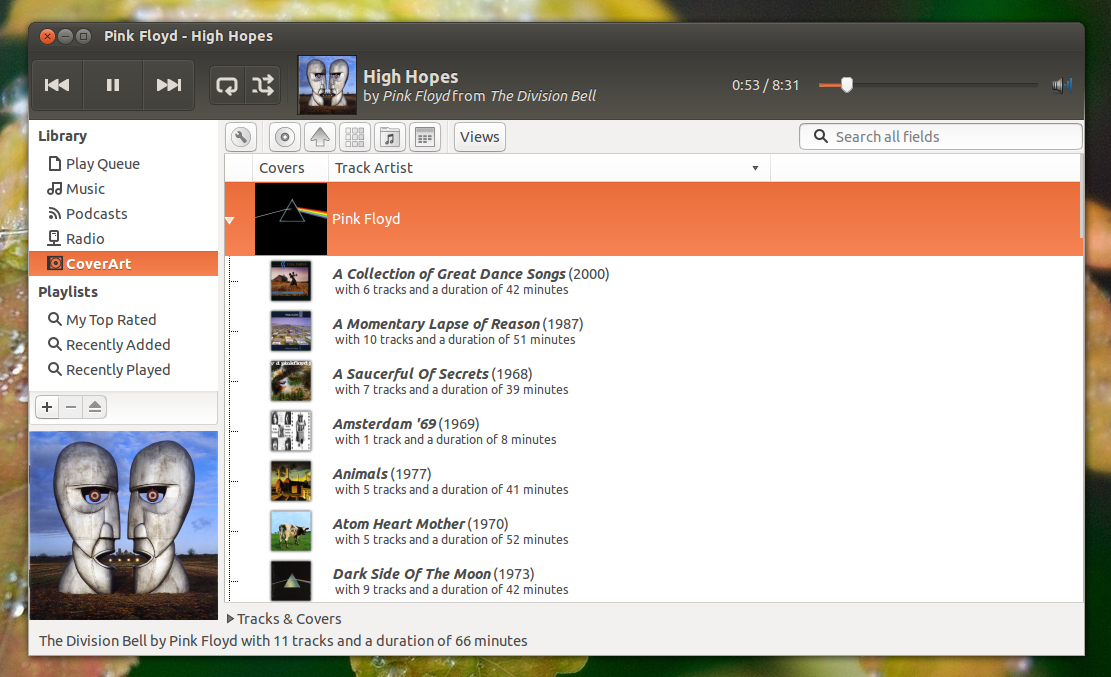This screenshot has width=1111, height=677.
Task: Select the Animals (1977) album row
Action: (x=653, y=481)
